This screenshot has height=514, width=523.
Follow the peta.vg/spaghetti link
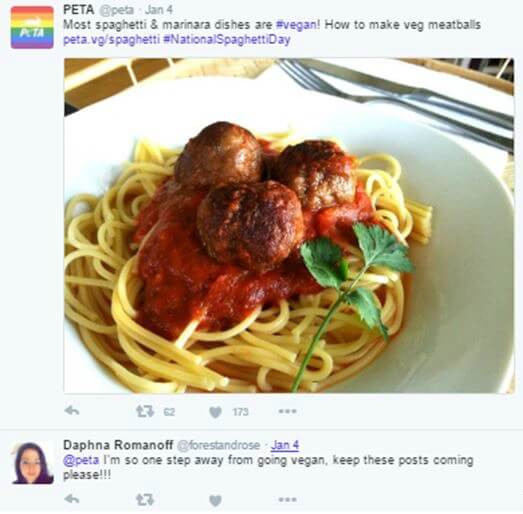tap(111, 40)
